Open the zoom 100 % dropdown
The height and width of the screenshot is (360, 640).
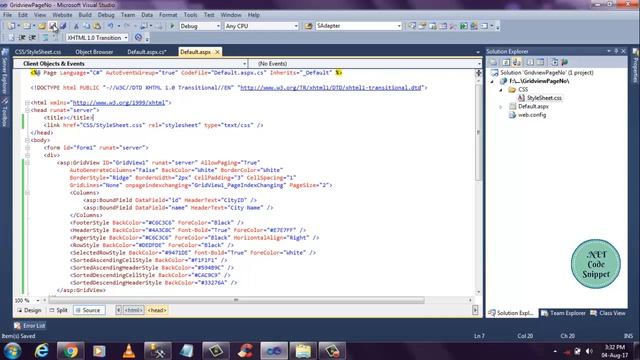tap(38, 300)
